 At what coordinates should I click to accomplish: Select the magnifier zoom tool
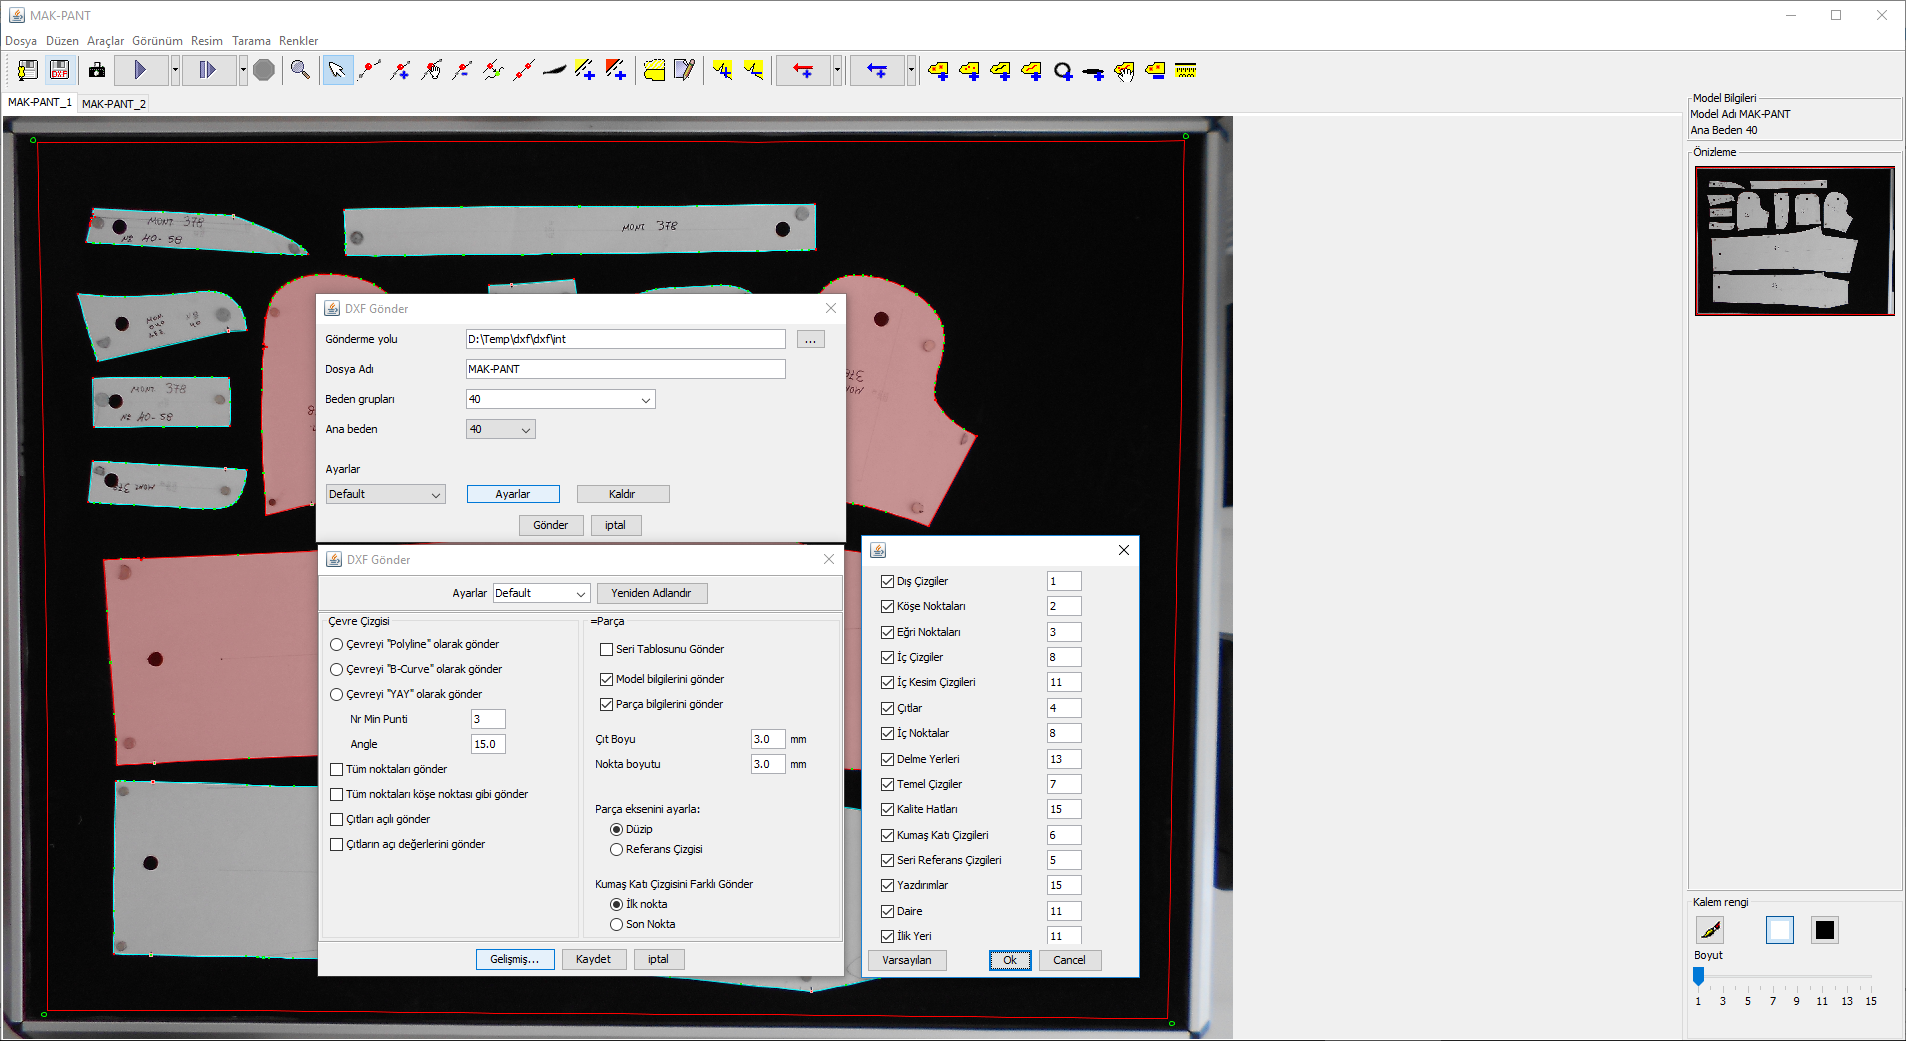pyautogui.click(x=300, y=70)
